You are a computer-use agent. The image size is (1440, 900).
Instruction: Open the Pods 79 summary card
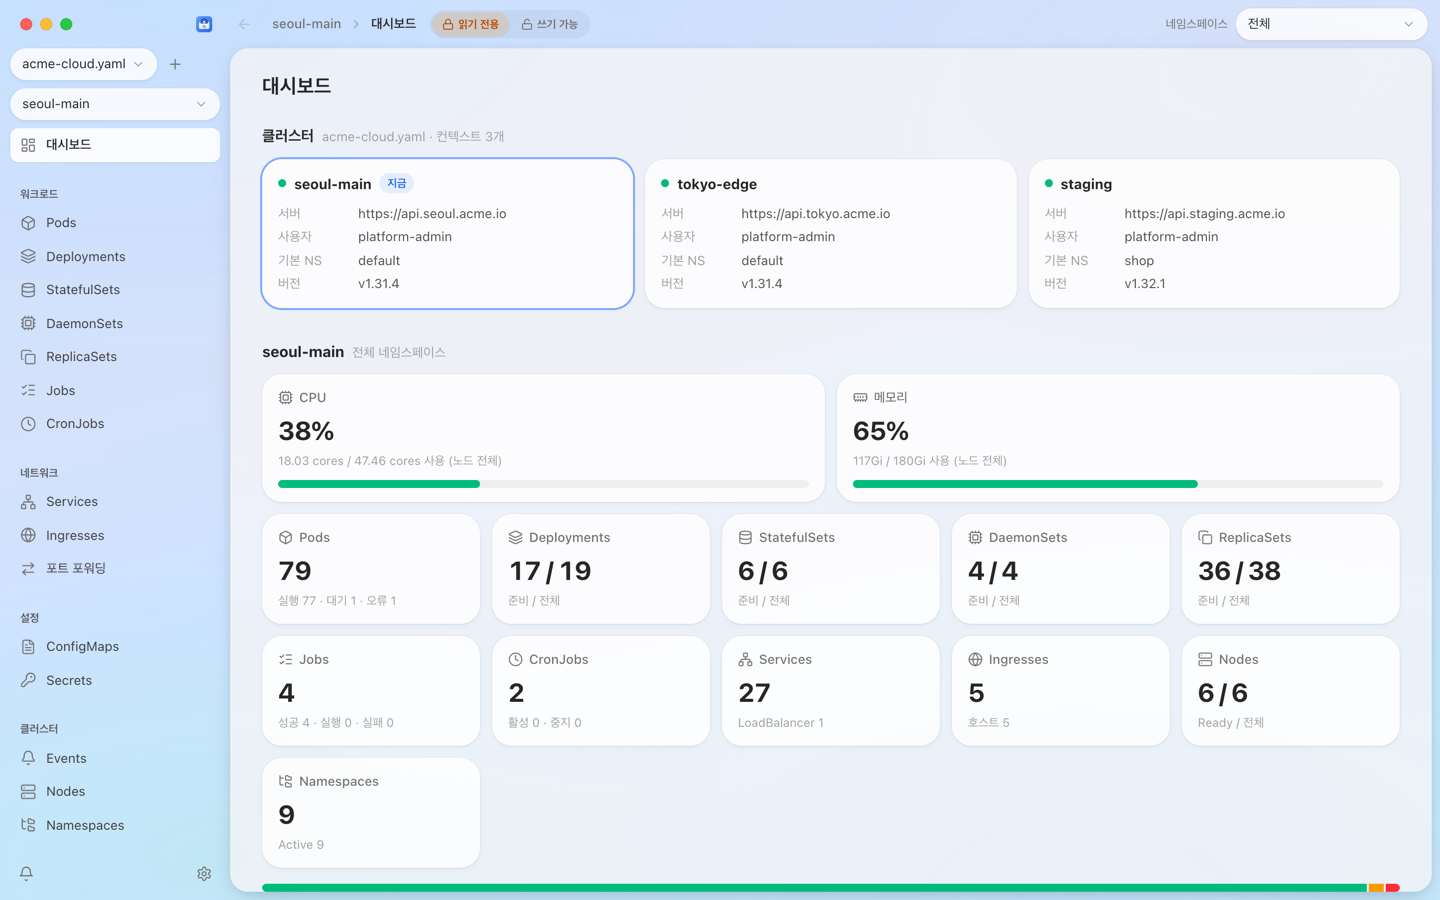371,569
